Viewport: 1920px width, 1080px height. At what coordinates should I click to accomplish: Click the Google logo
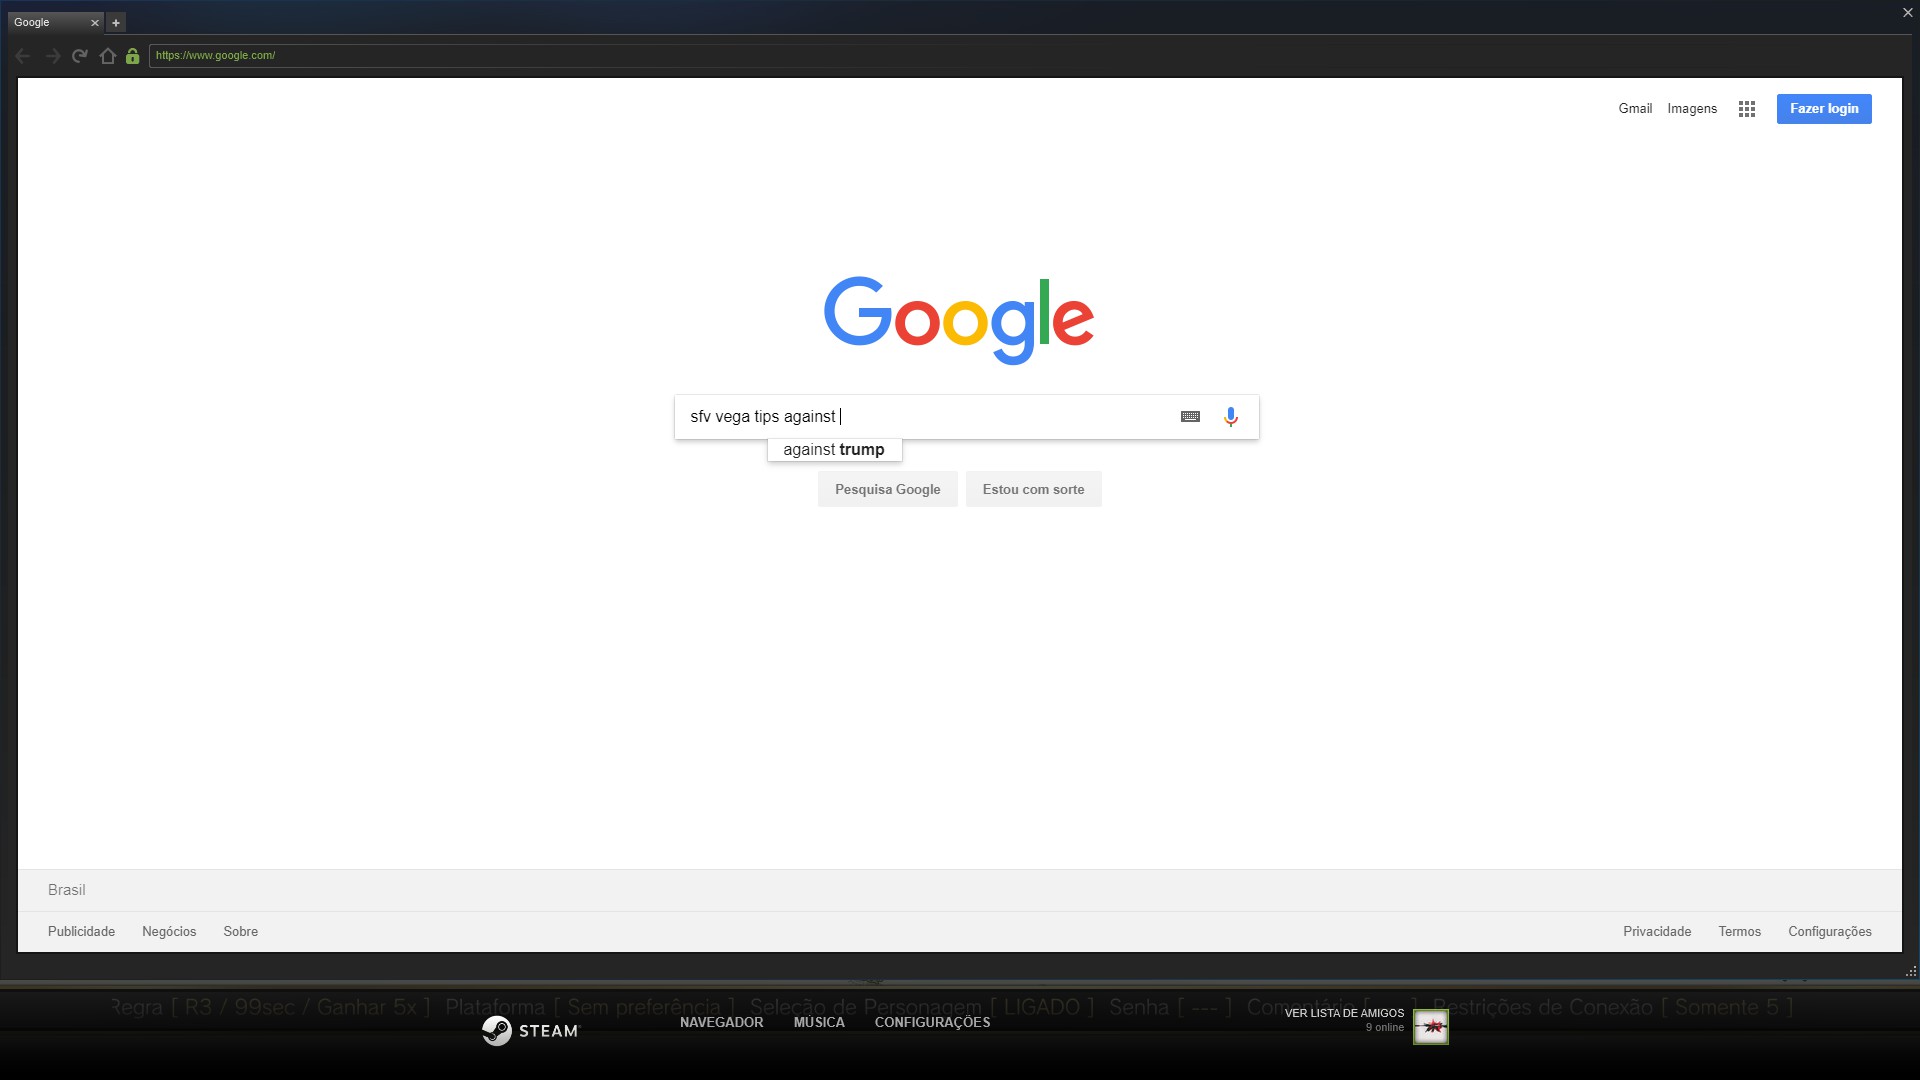(x=959, y=320)
